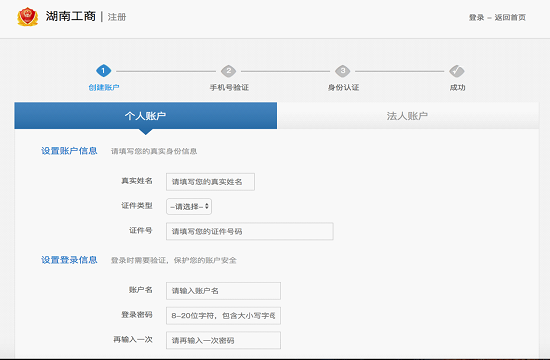Select step 1 diamond icon 创建账户
The height and width of the screenshot is (360, 550).
click(103, 71)
